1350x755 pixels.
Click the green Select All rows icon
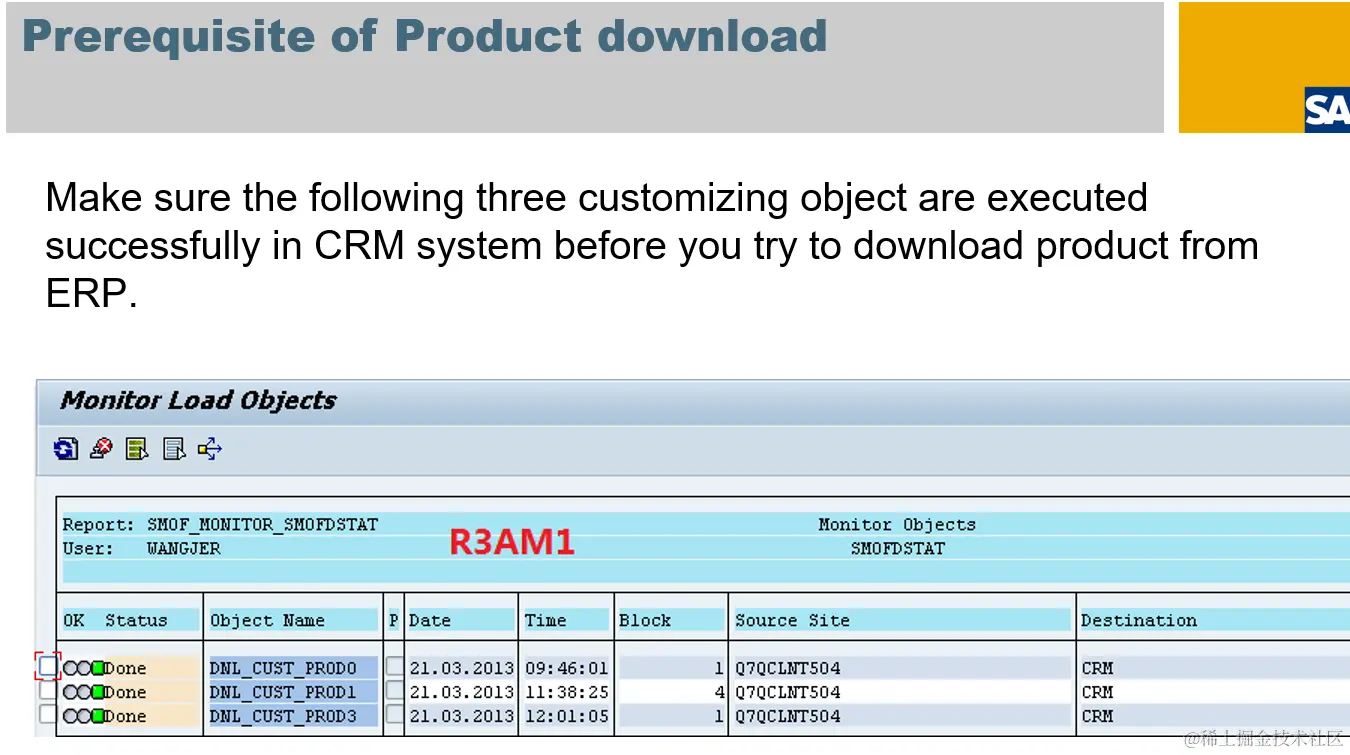coord(137,449)
